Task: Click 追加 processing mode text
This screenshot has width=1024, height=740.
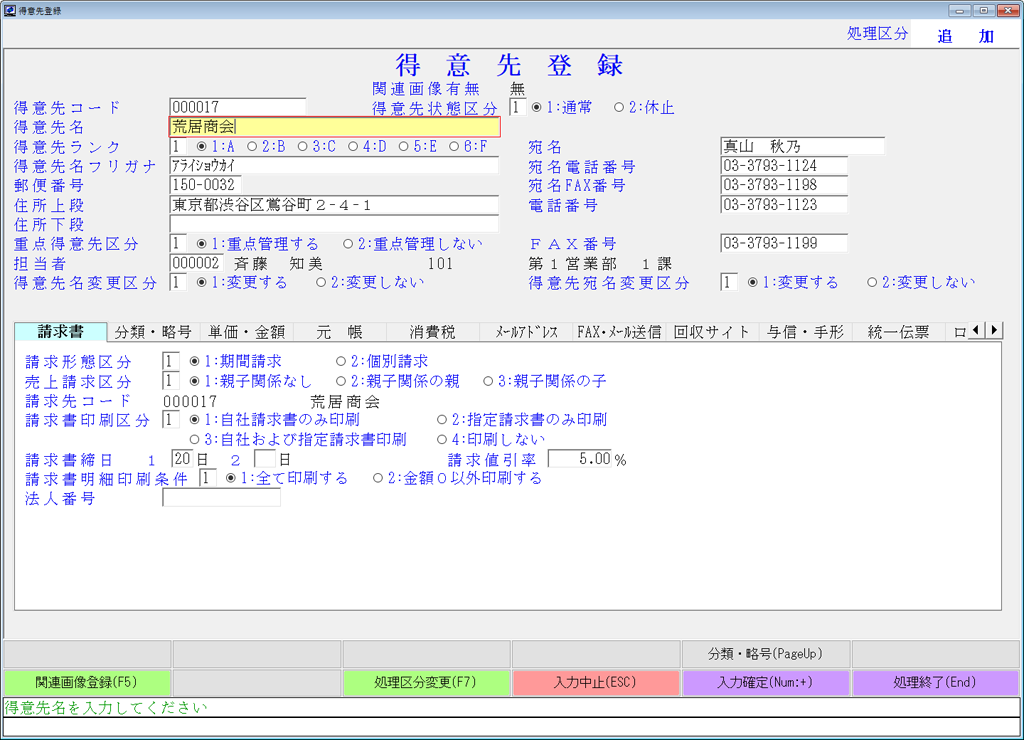Action: (966, 36)
